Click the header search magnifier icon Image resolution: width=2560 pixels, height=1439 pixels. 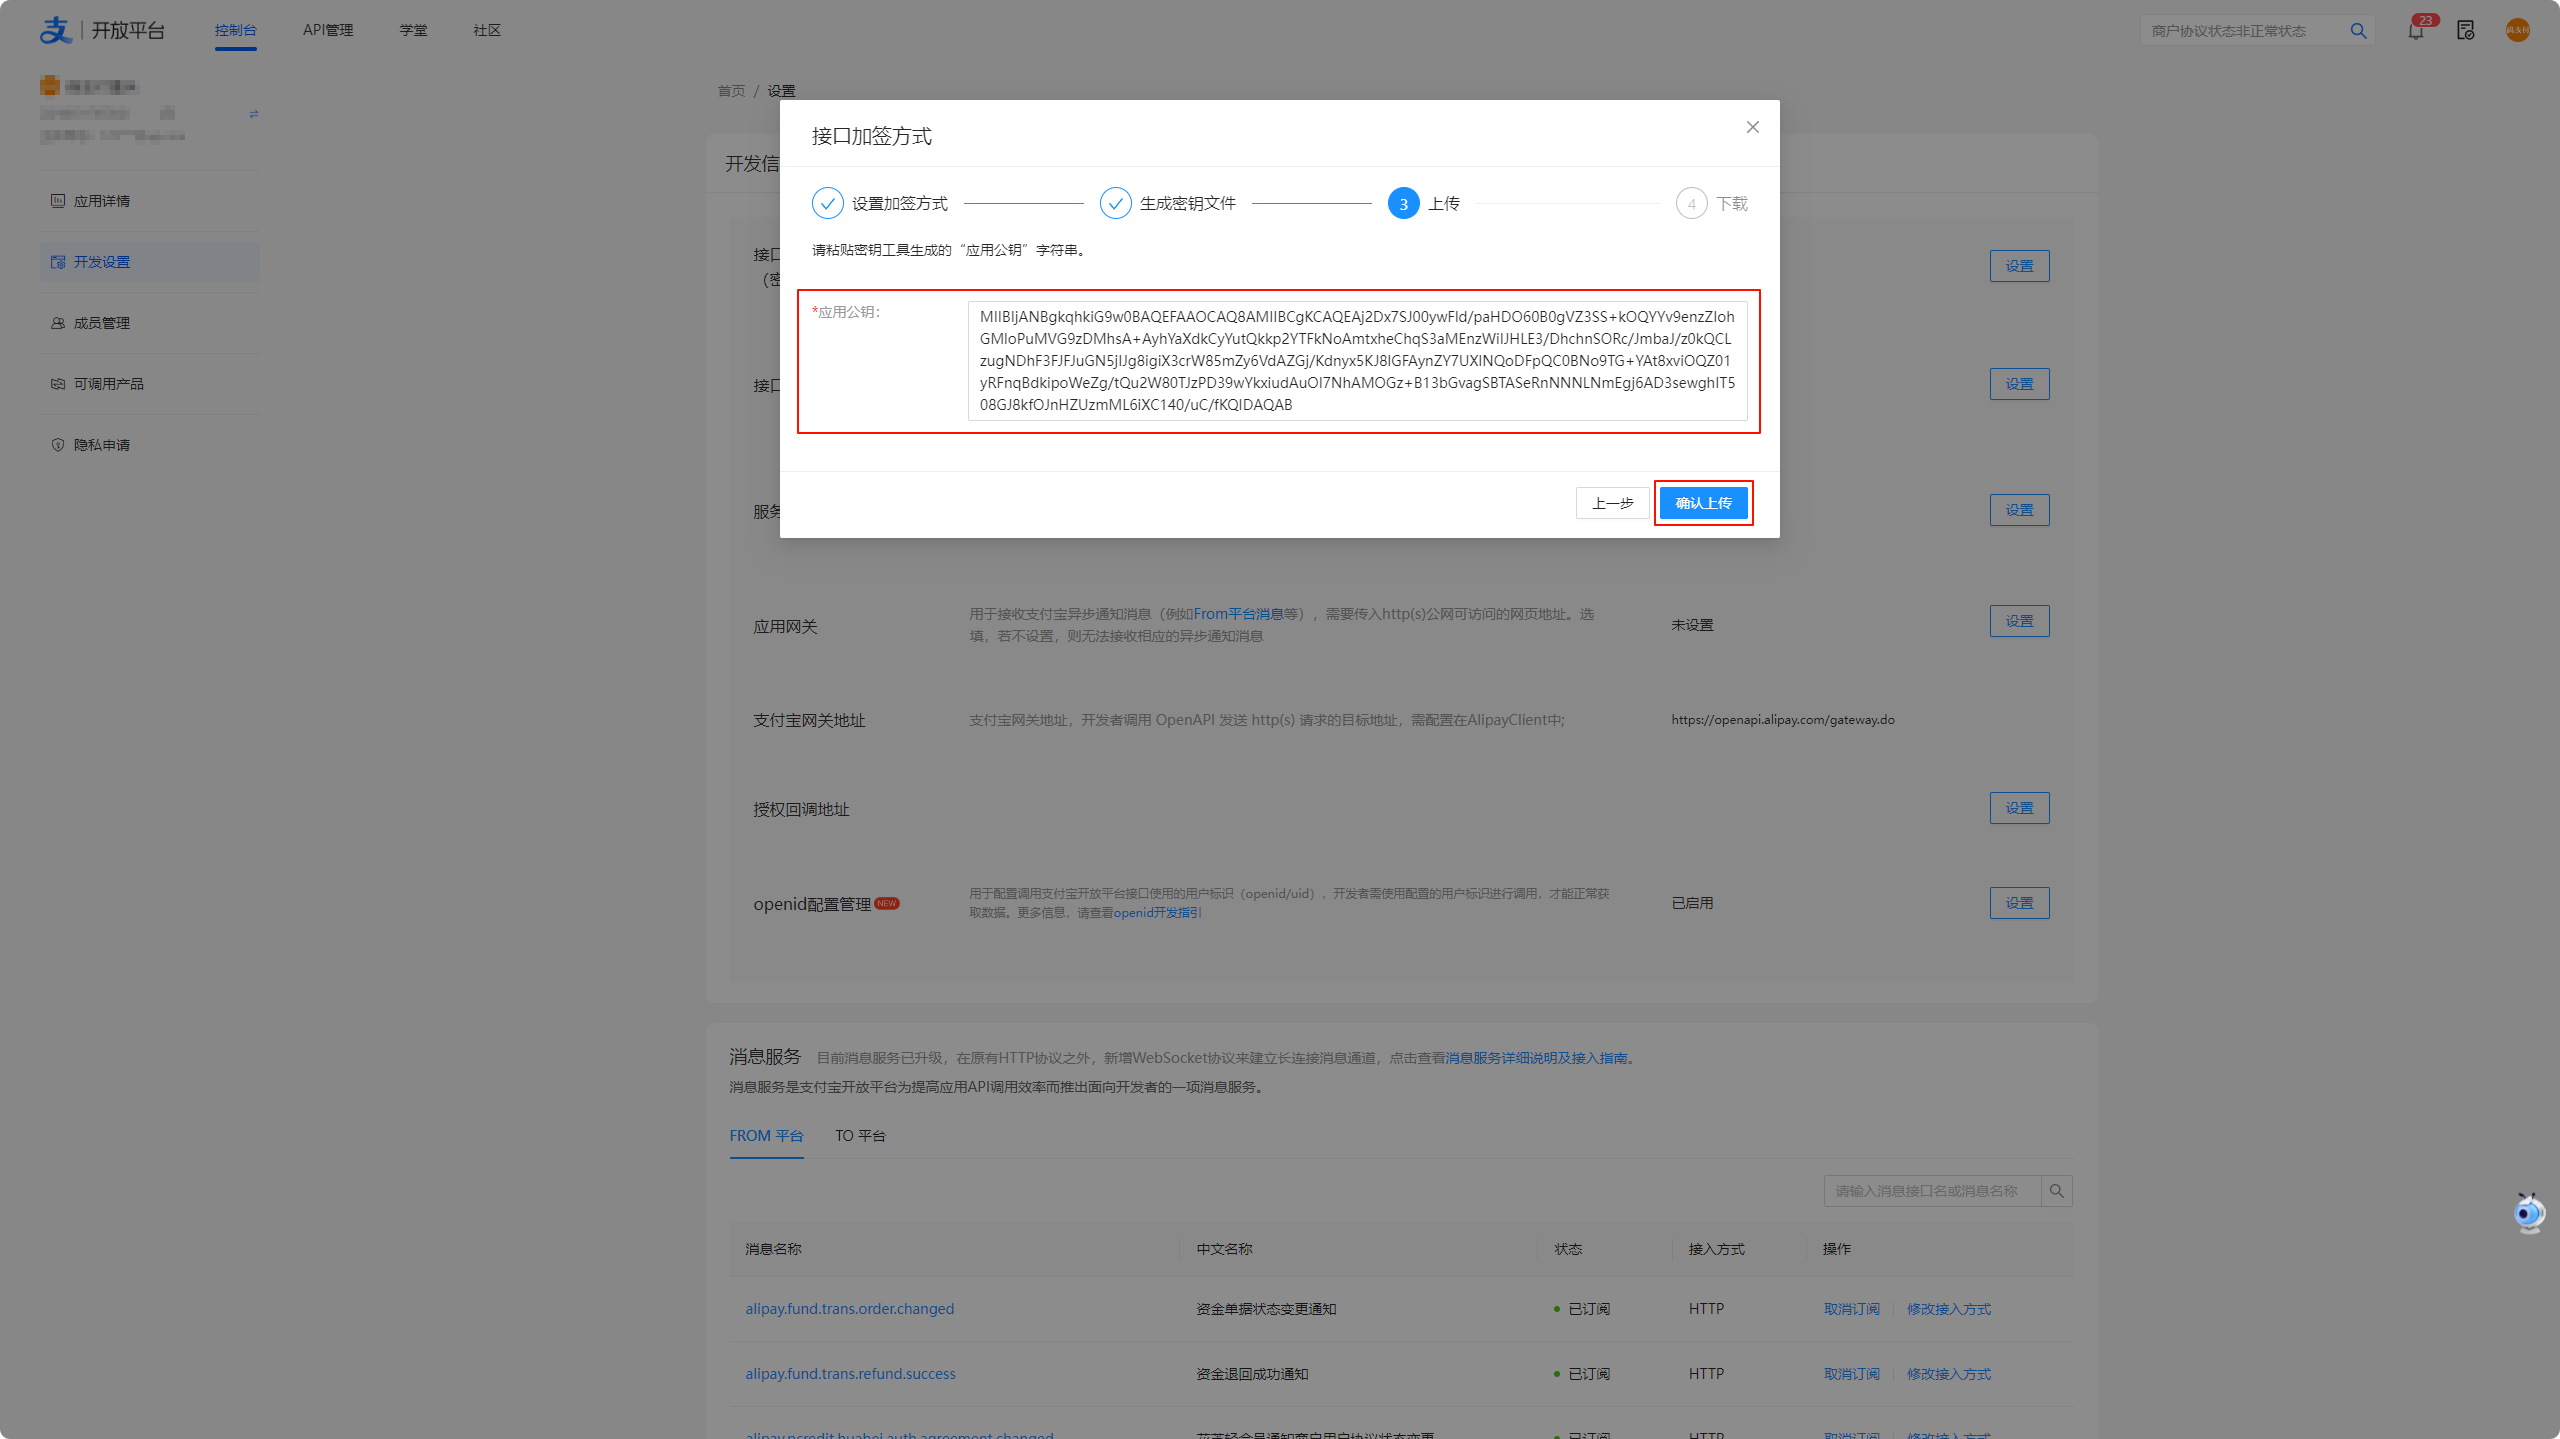click(2358, 31)
